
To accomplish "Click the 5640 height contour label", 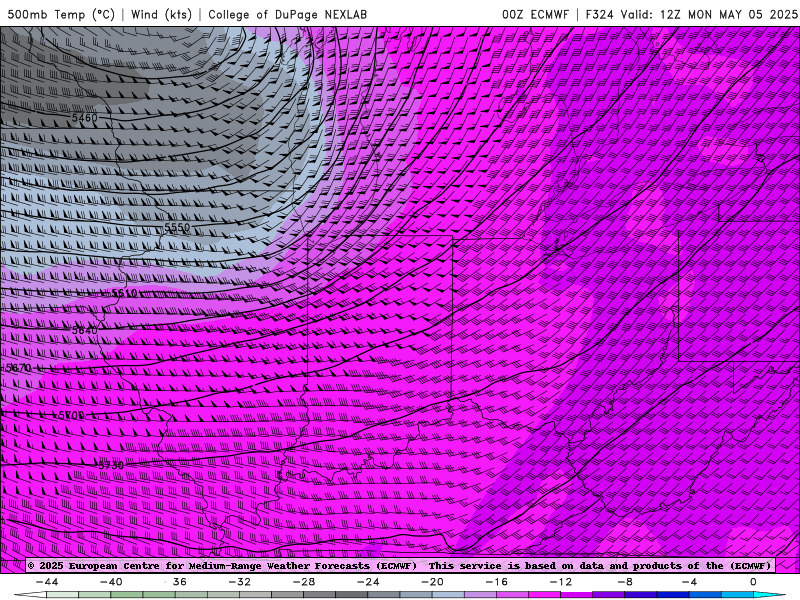I will click(84, 330).
